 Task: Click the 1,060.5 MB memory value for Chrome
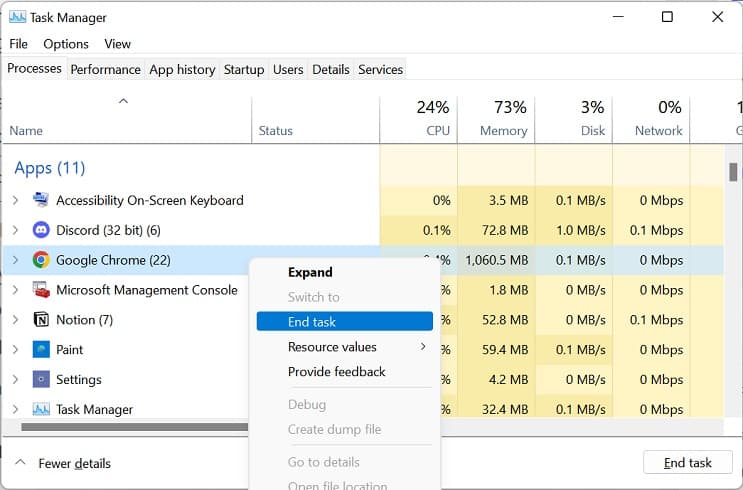(x=496, y=260)
